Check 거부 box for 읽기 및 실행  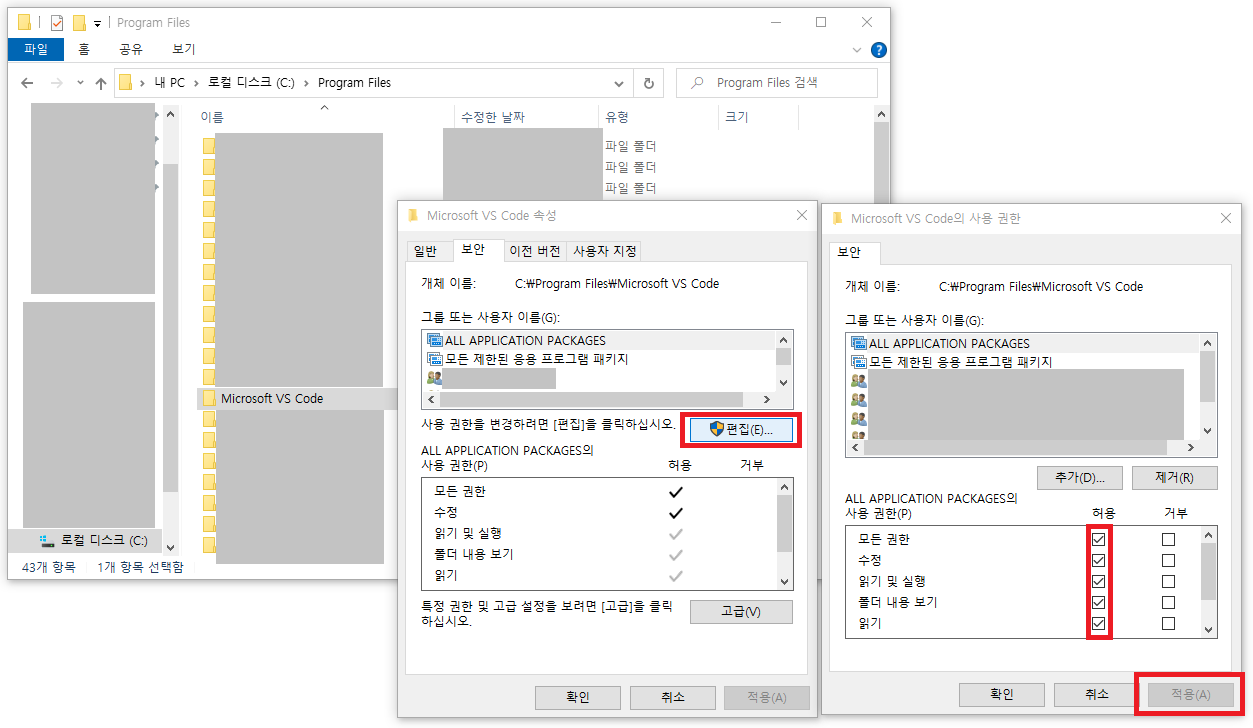coord(1168,581)
